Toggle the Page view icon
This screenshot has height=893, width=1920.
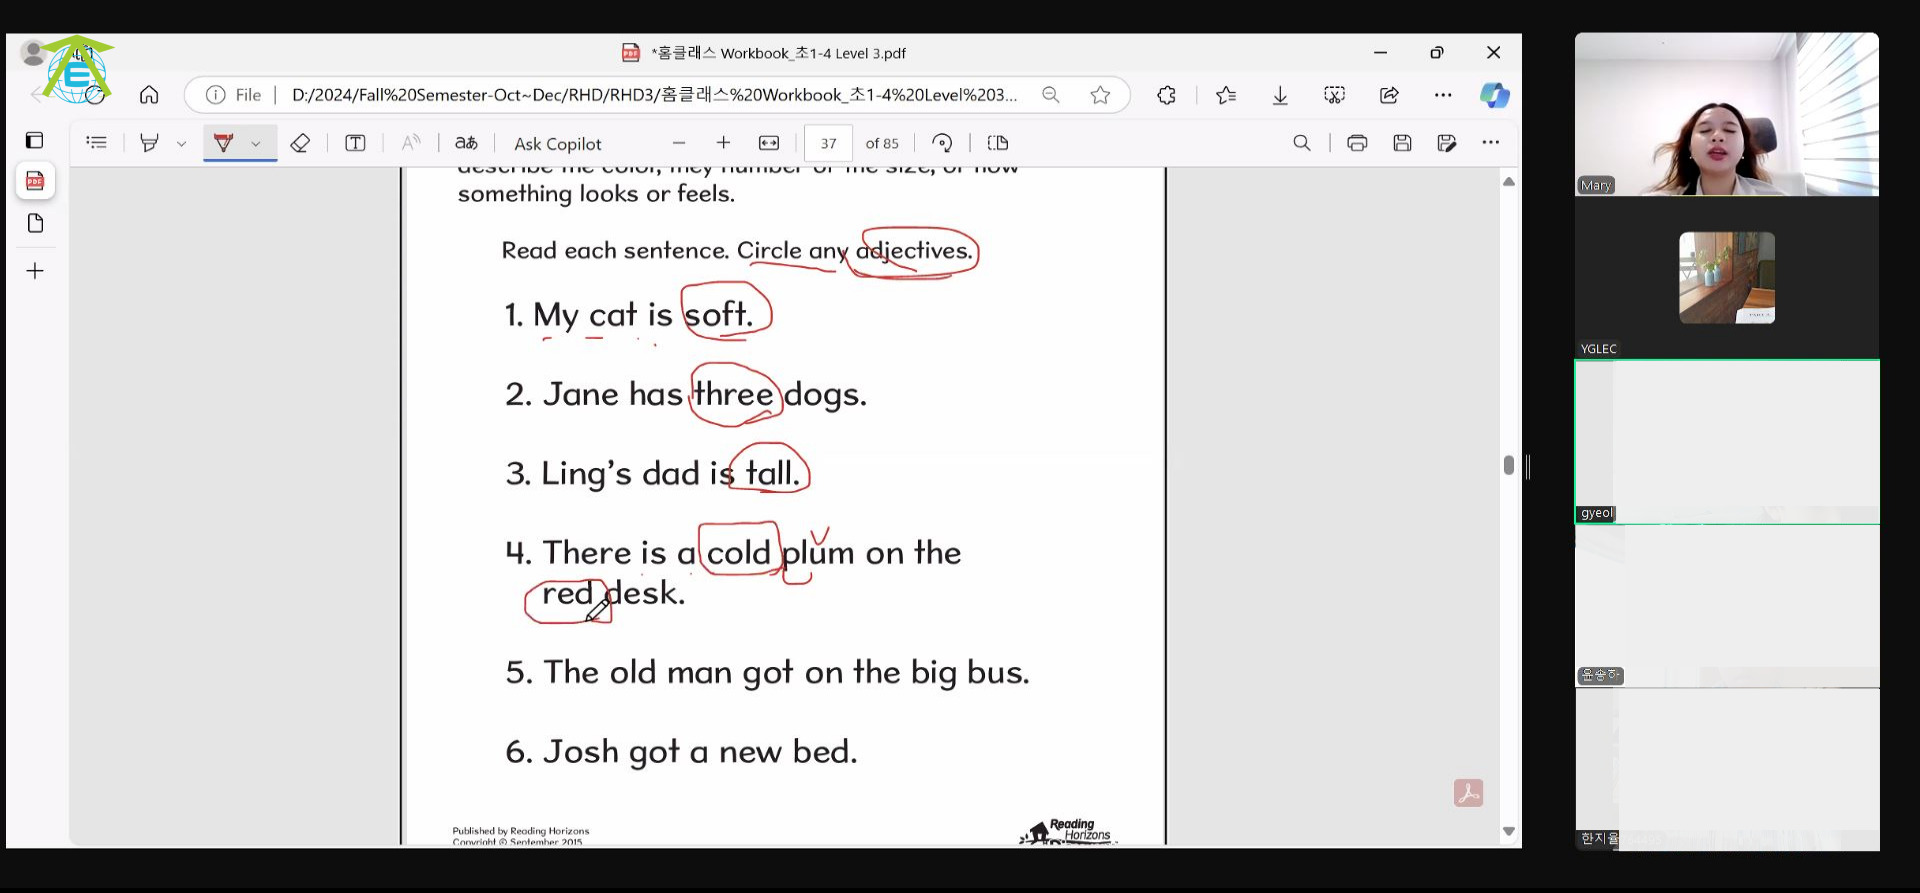(997, 143)
